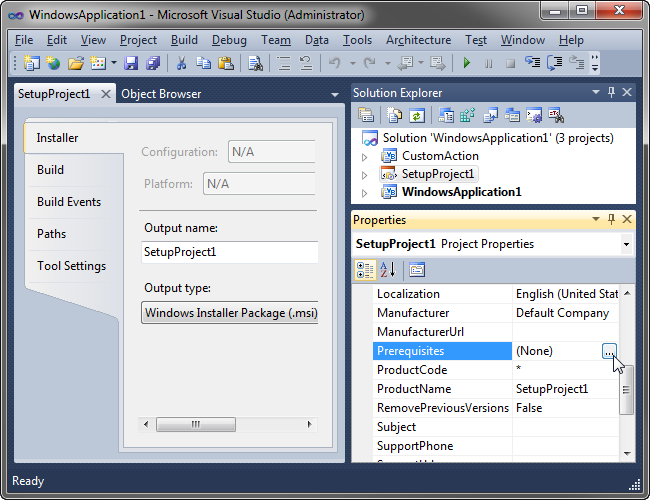Open the Undo history dropdown arrow
Viewport: 650px width, 500px height.
[353, 63]
